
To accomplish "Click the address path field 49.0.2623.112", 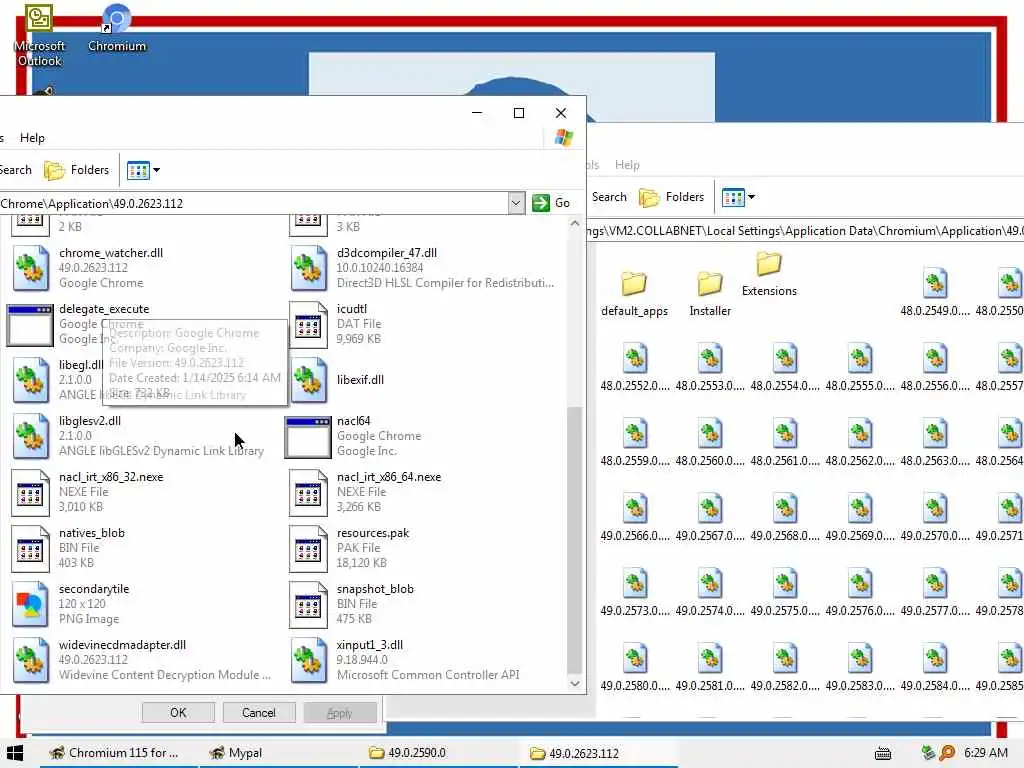I will 253,203.
